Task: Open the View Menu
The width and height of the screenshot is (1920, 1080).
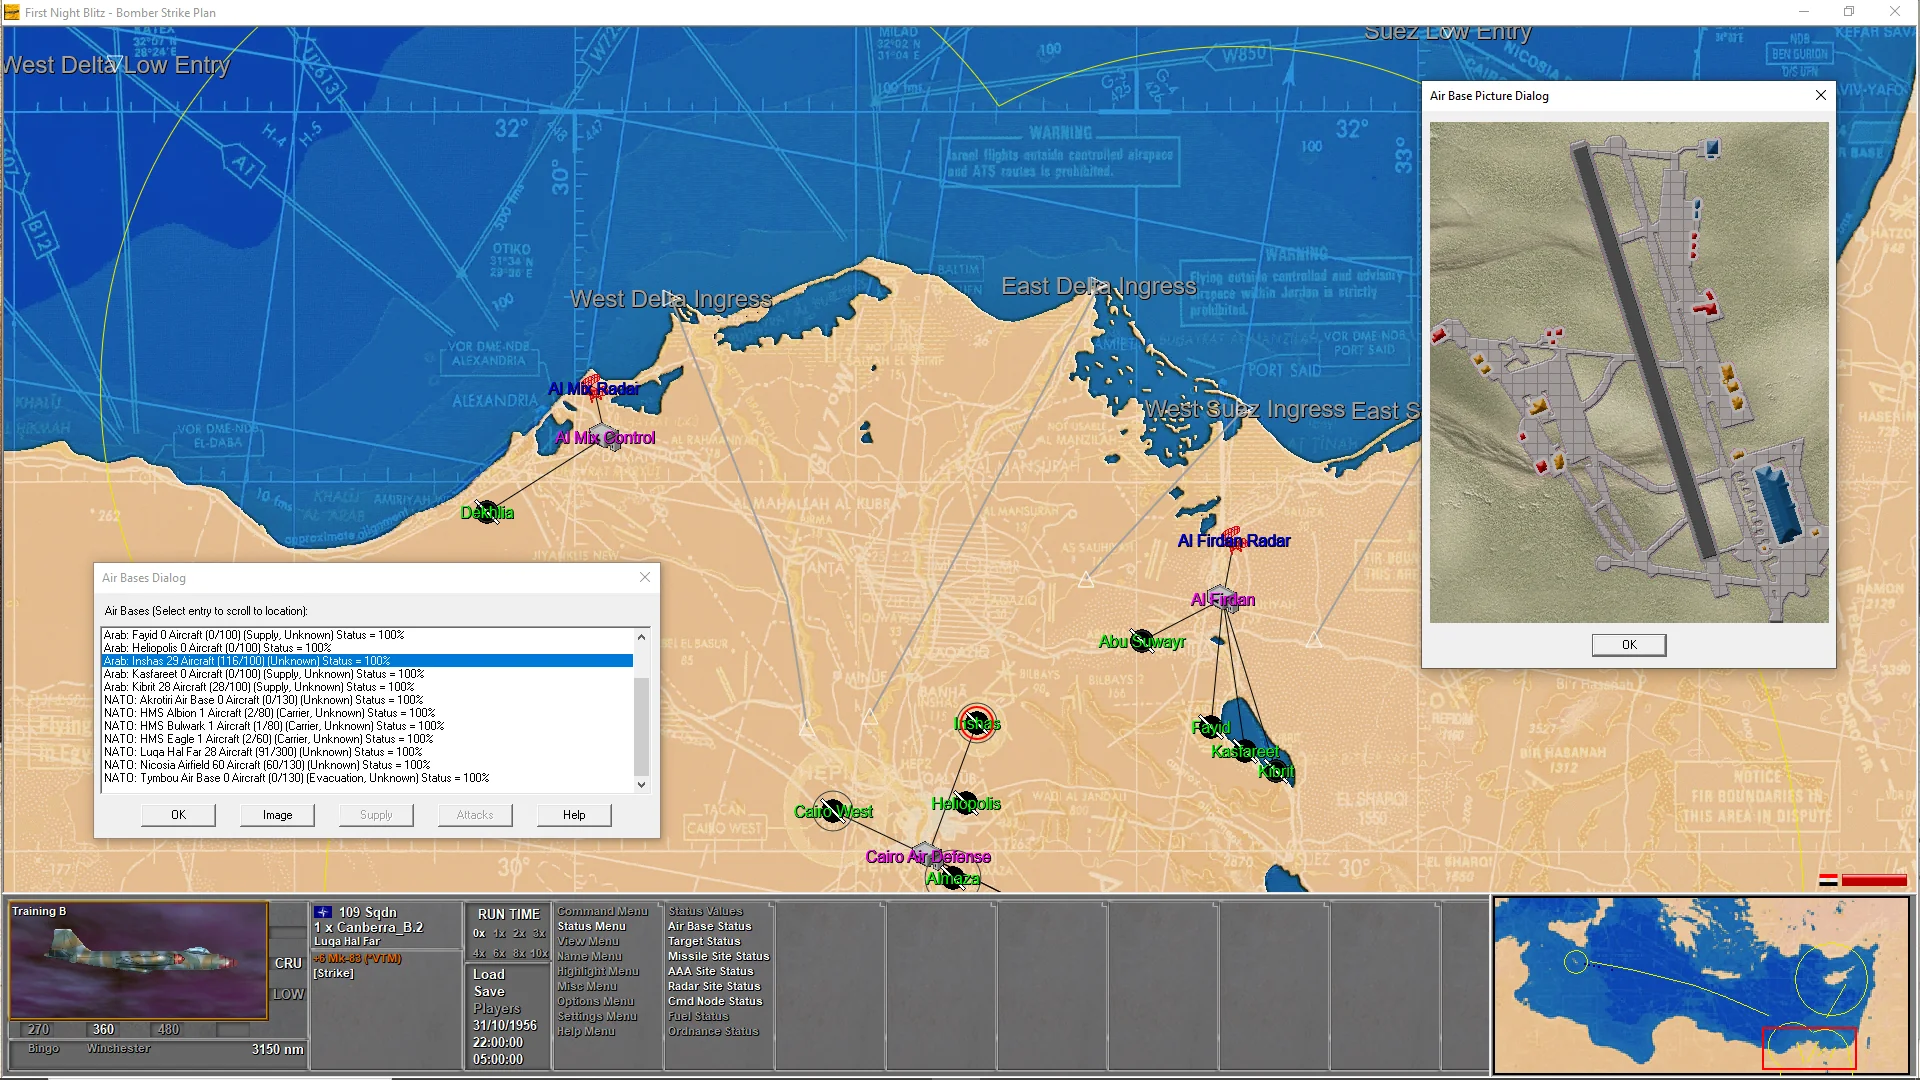Action: [588, 941]
